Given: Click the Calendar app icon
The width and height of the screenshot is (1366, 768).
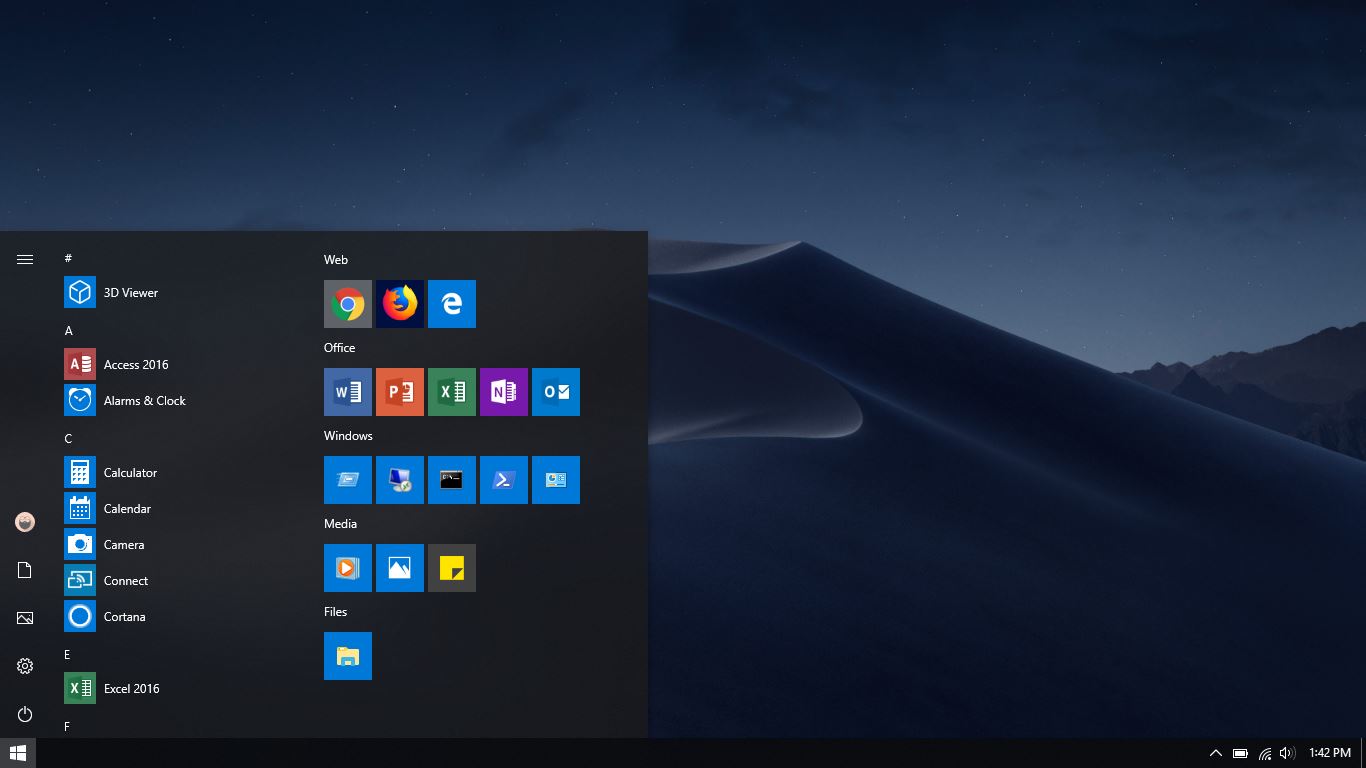Looking at the screenshot, I should pyautogui.click(x=80, y=508).
